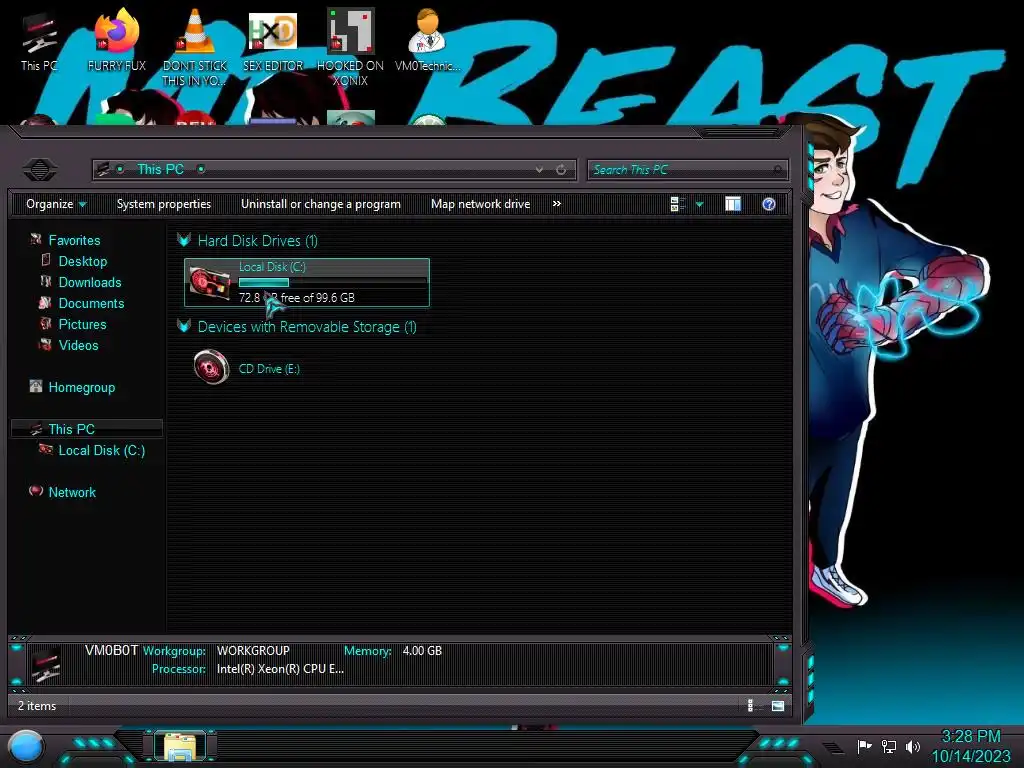The image size is (1024, 768).
Task: Open the VM0Technic desktop shortcut
Action: point(427,39)
